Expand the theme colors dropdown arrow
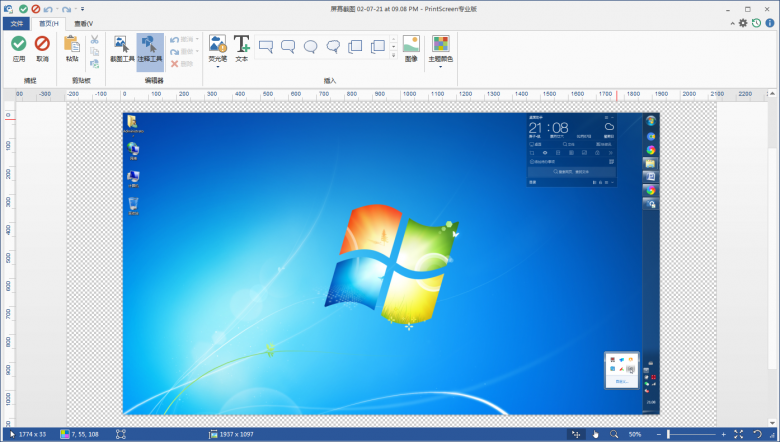Screen dimensions: 780x442 point(441,67)
